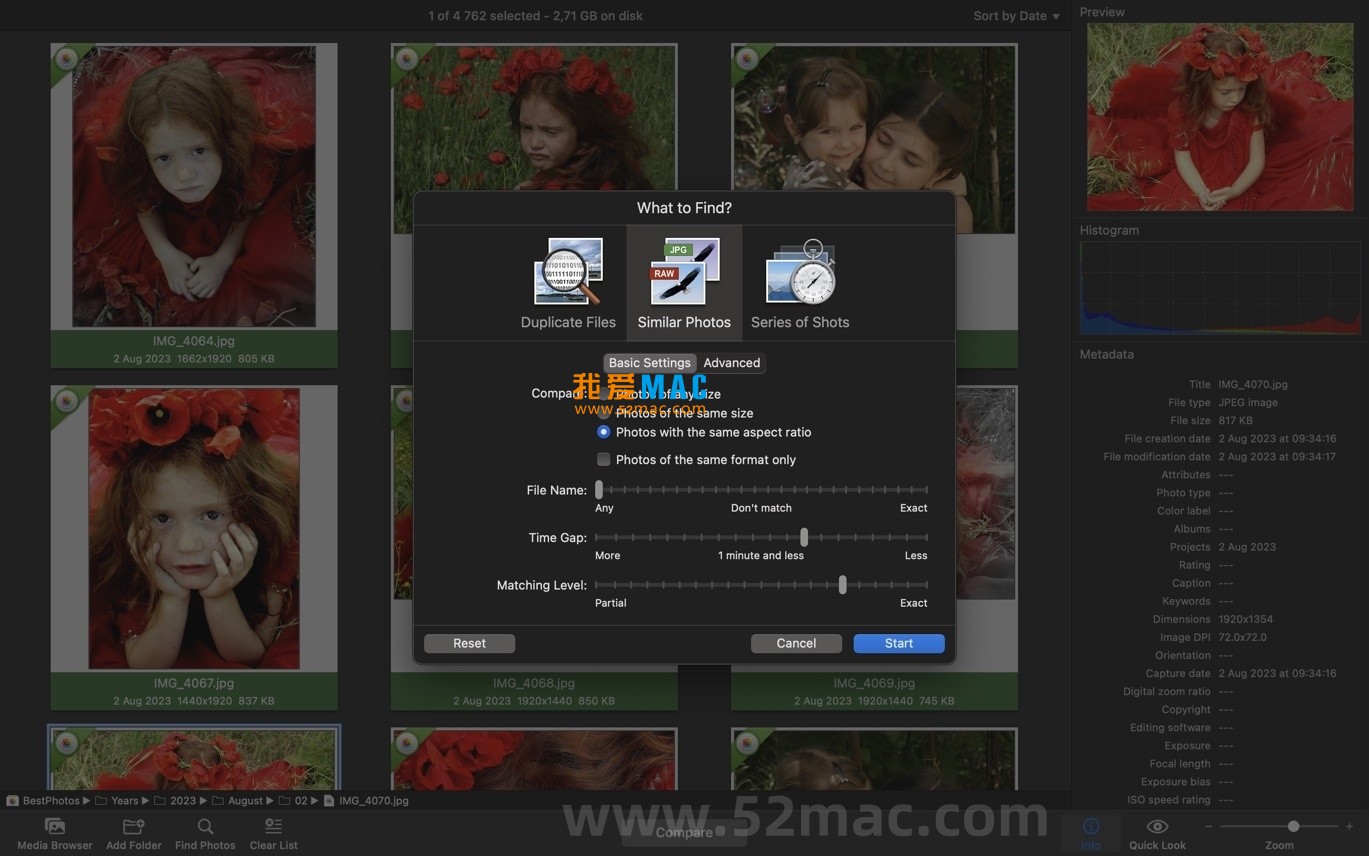Image resolution: width=1369 pixels, height=856 pixels.
Task: Navigate to 2023 in the breadcrumb path
Action: pos(183,800)
